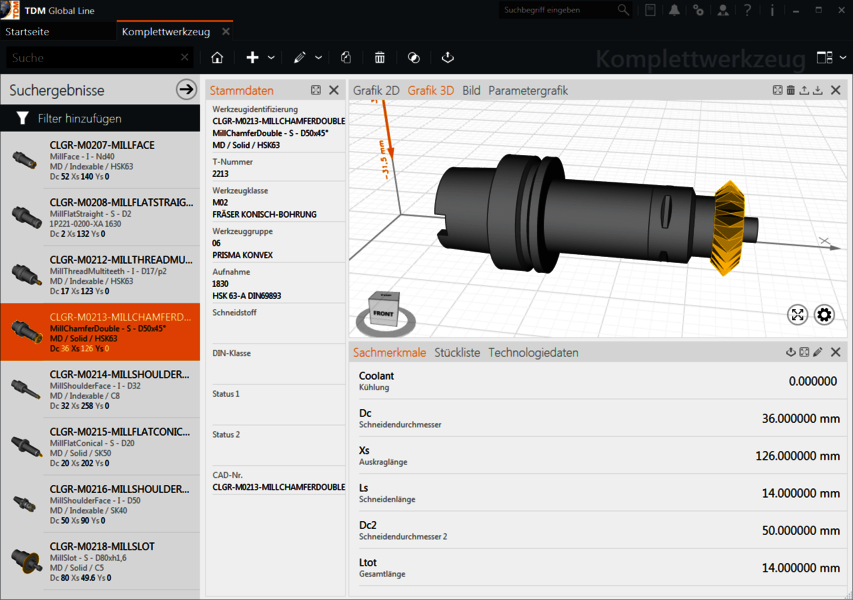Viewport: 853px width, 600px height.
Task: Open the 3D viewer settings gear
Action: click(x=824, y=314)
